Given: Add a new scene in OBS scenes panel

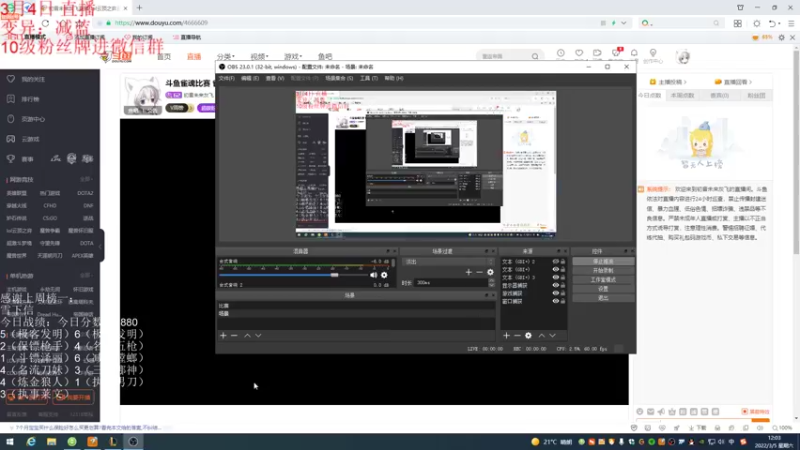Looking at the screenshot, I should (223, 336).
